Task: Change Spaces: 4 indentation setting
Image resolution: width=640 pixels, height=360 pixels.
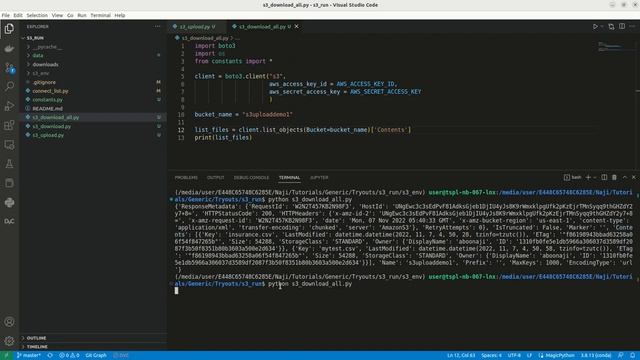Action: [x=491, y=355]
